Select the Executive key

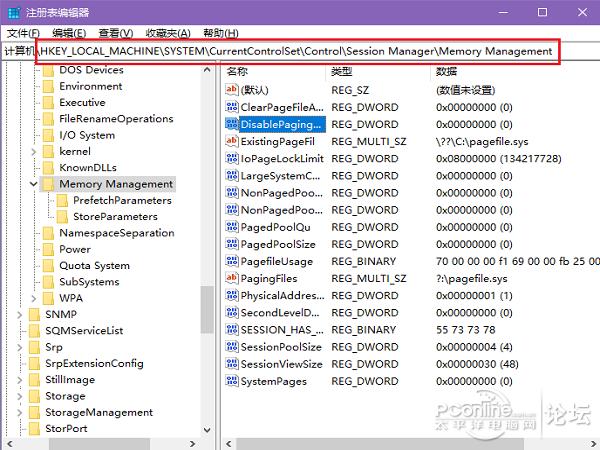(82, 103)
